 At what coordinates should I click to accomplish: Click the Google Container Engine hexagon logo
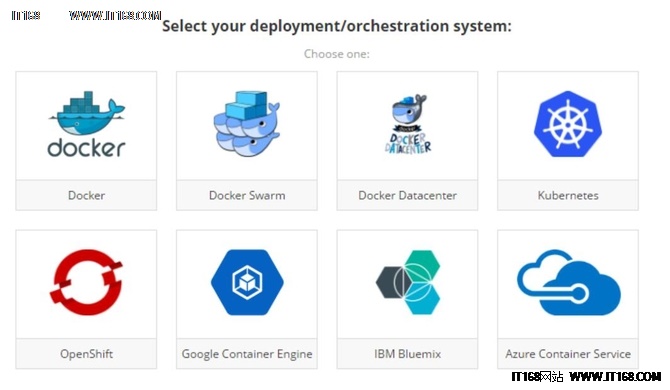pos(247,282)
